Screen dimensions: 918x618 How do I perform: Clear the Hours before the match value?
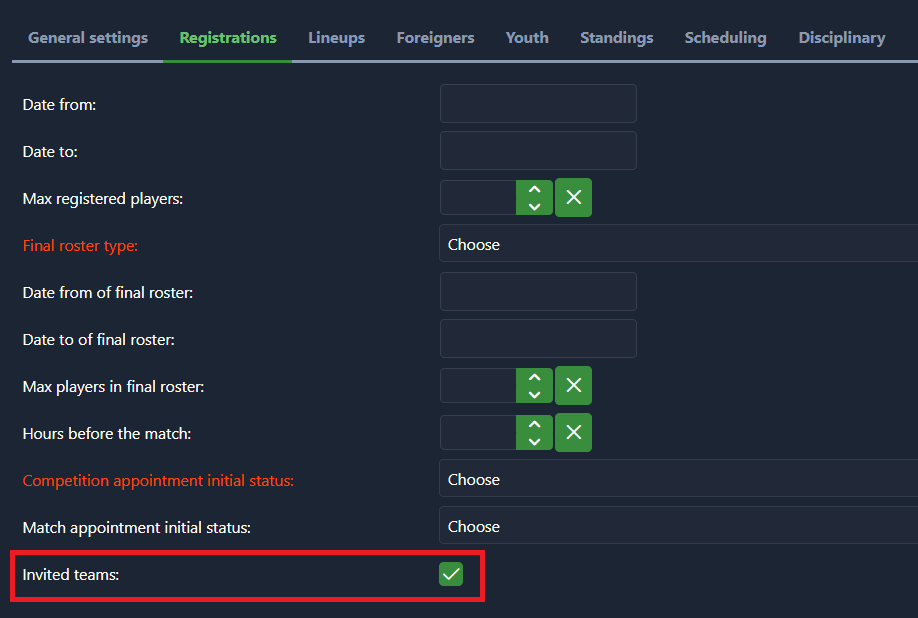click(573, 433)
